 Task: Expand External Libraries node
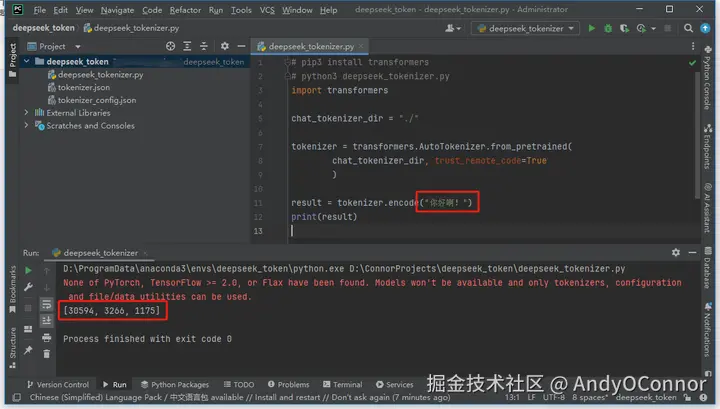coord(26,112)
